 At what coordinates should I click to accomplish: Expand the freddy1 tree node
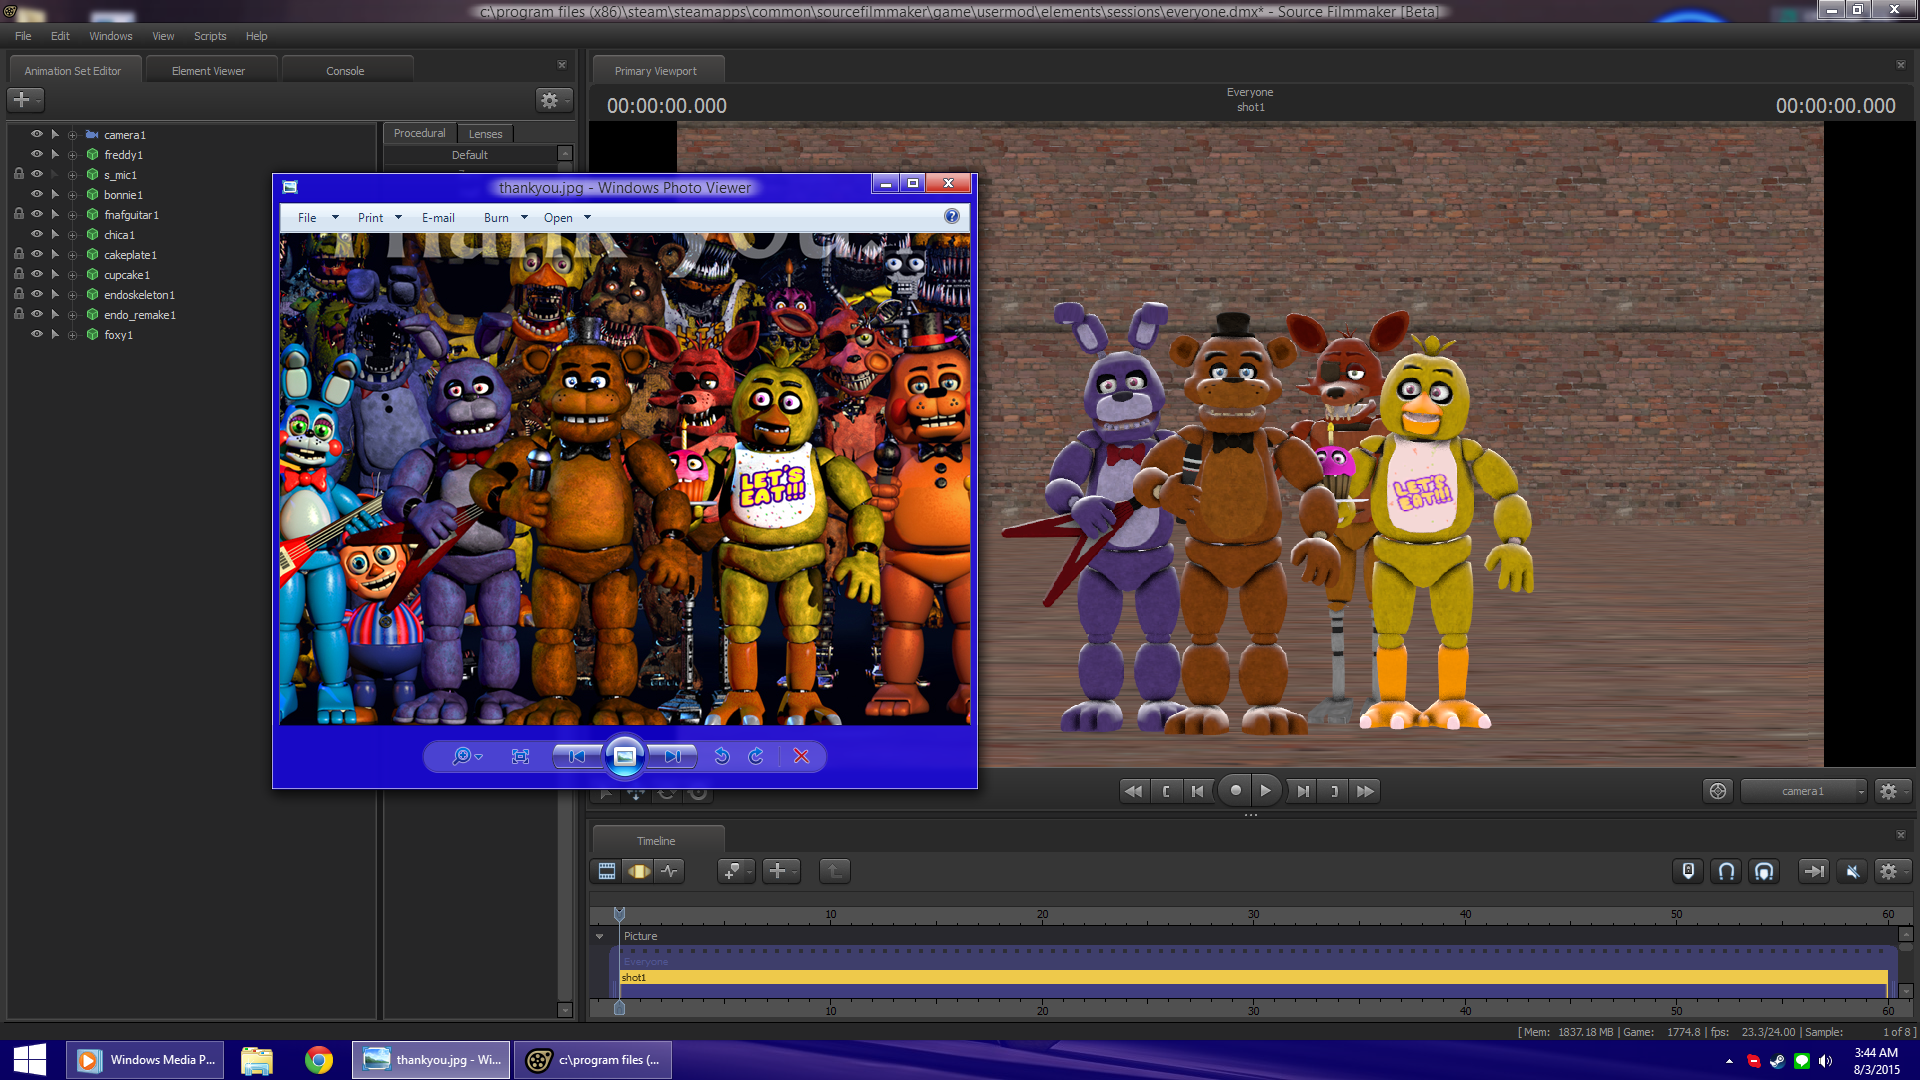point(72,155)
